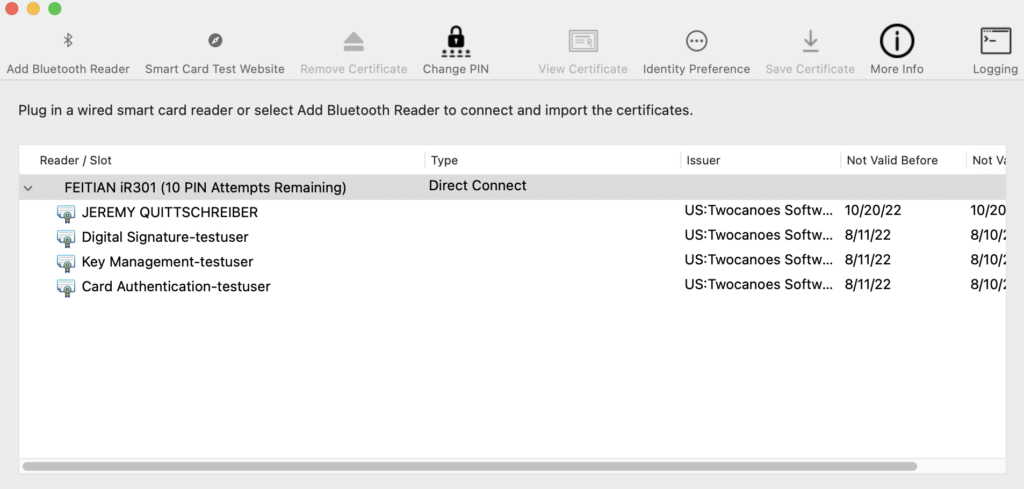Viewport: 1024px width, 489px height.
Task: Click Direct Connect type cell
Action: (477, 186)
